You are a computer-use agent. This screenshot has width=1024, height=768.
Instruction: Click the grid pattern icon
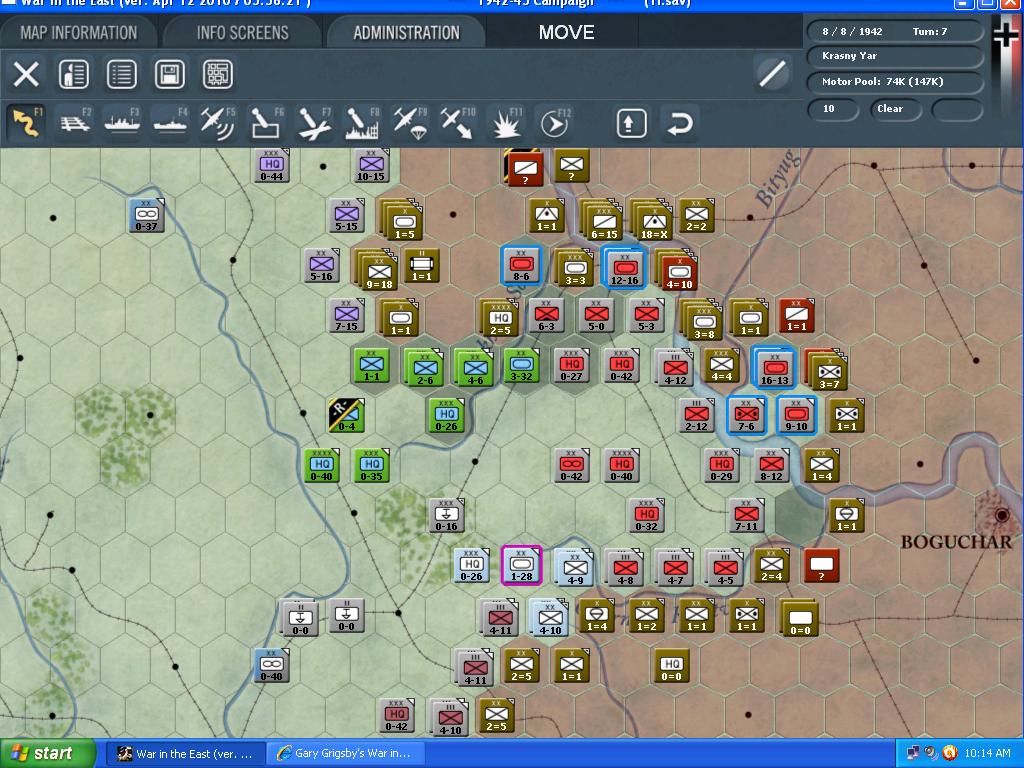point(217,74)
